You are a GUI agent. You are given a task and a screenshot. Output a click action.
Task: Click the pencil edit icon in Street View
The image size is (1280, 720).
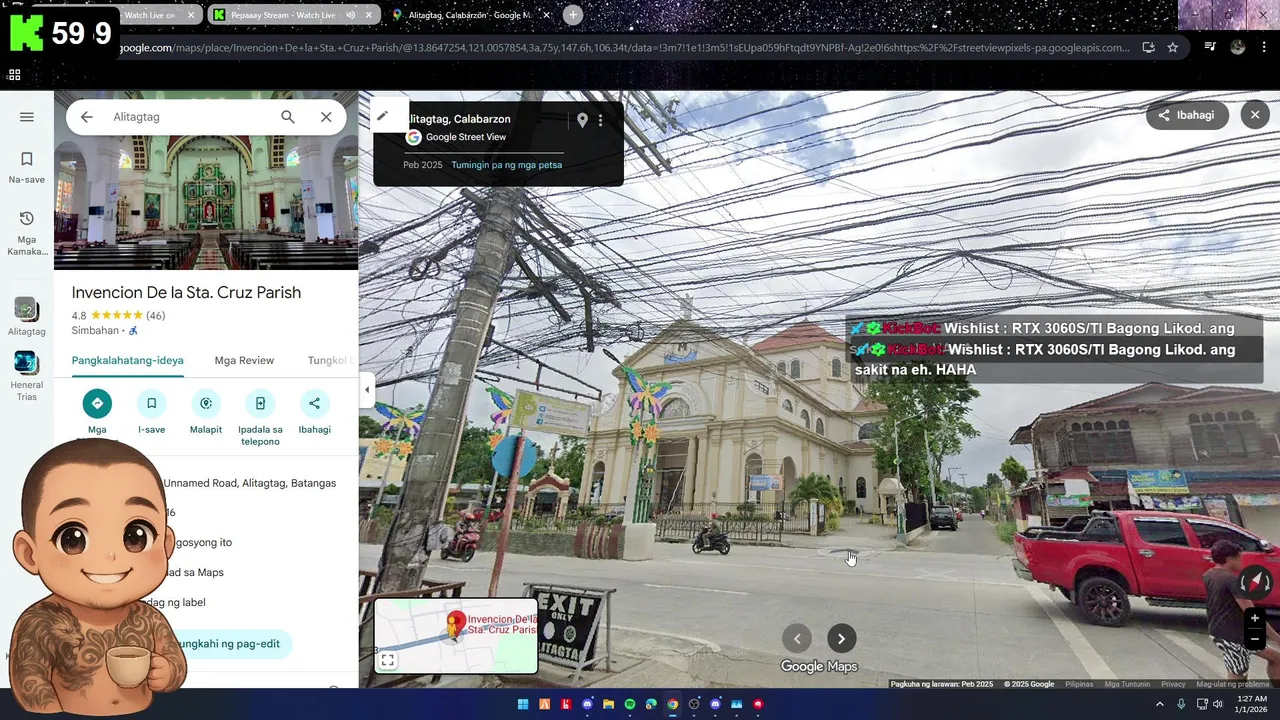click(382, 116)
